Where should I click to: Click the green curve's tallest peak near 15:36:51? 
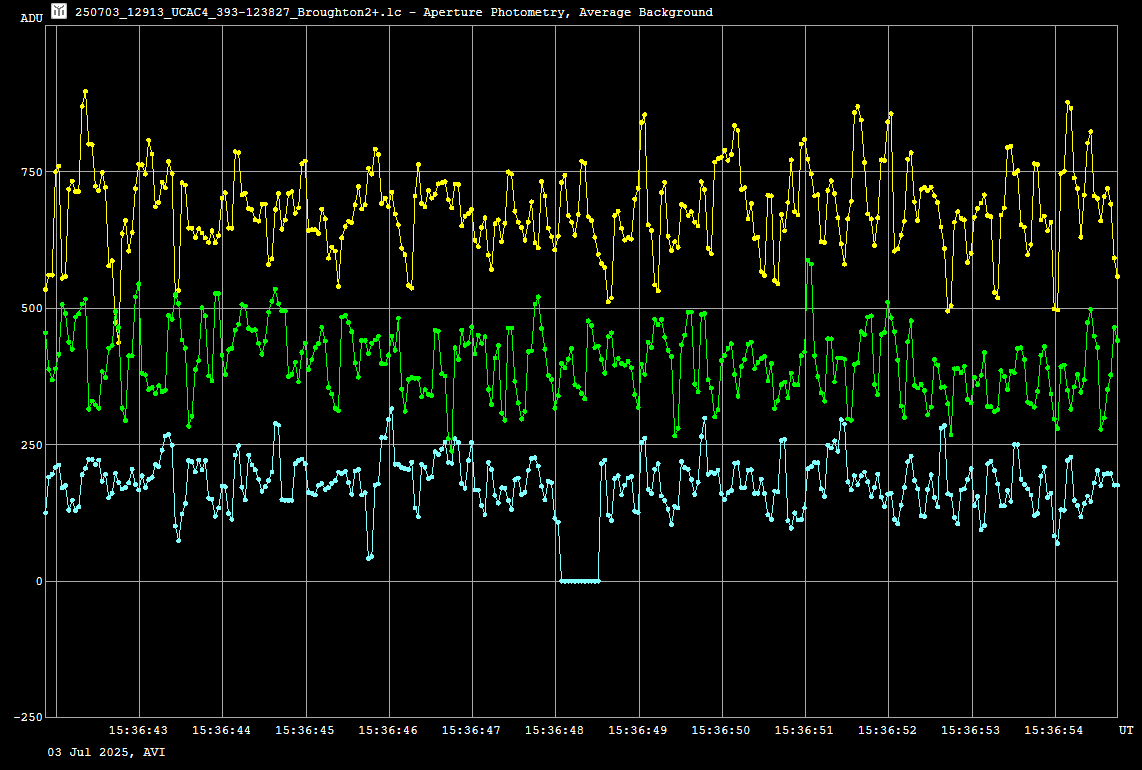click(x=807, y=261)
